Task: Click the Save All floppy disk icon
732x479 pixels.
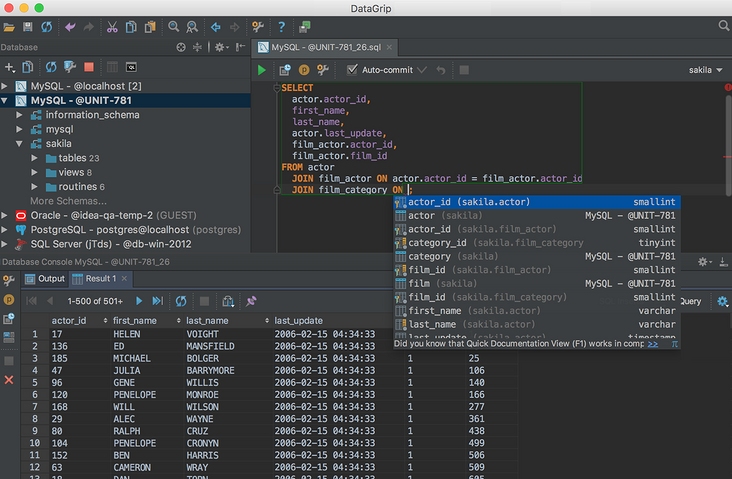Action: 28,27
